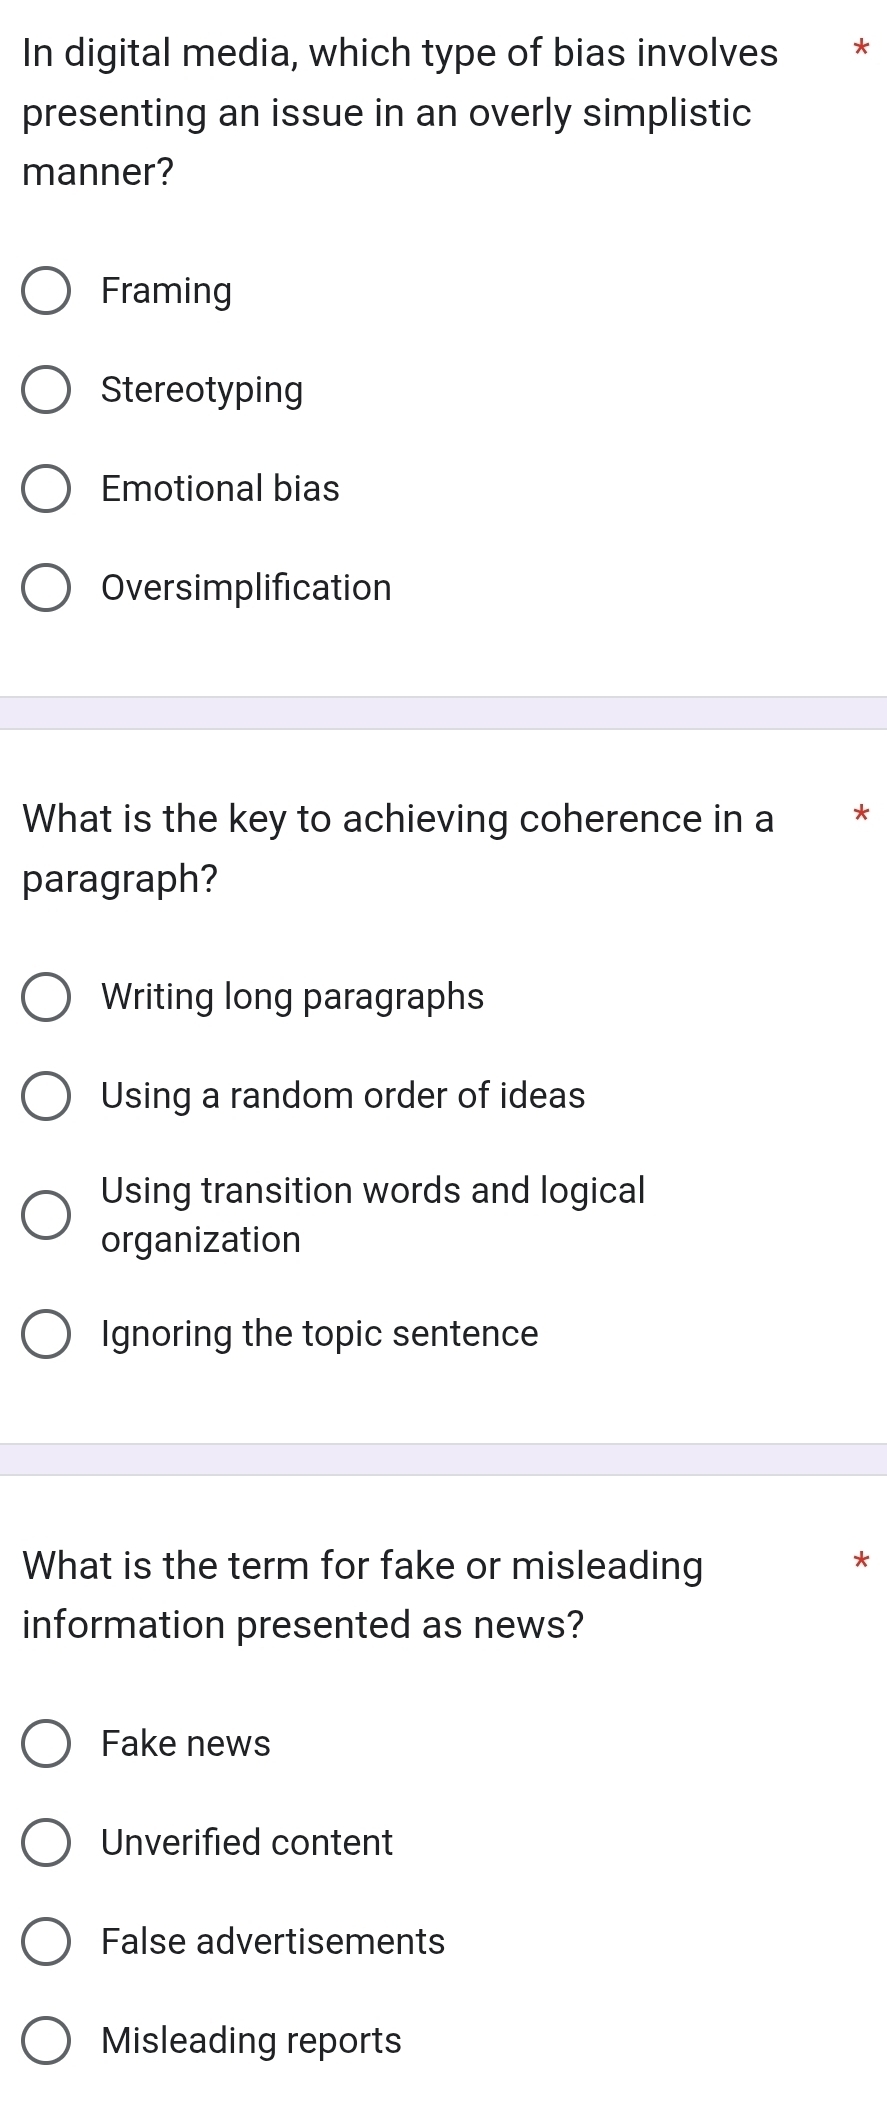Click the Oversimplification label text

click(x=246, y=588)
